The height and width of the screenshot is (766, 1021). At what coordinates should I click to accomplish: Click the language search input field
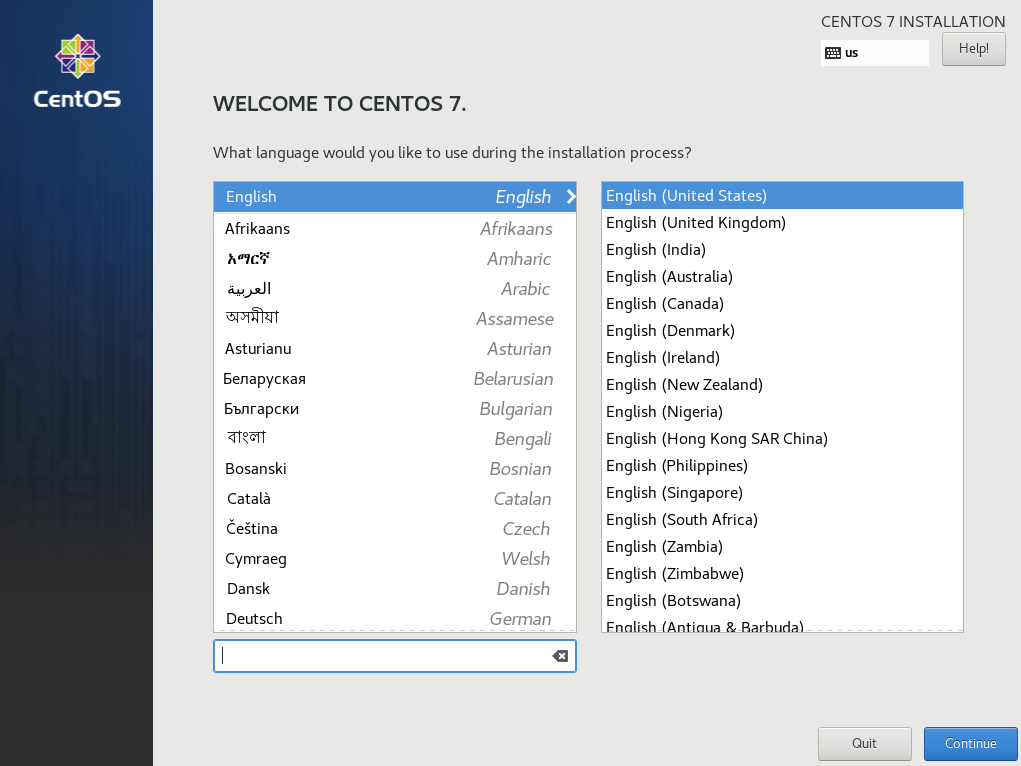click(380, 656)
